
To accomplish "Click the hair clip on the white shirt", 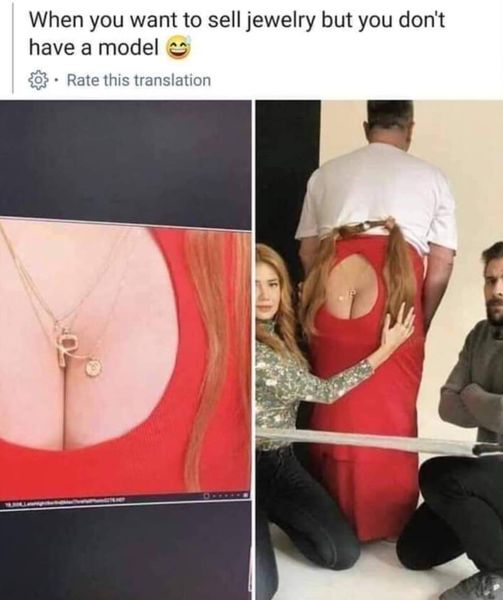I will [368, 225].
